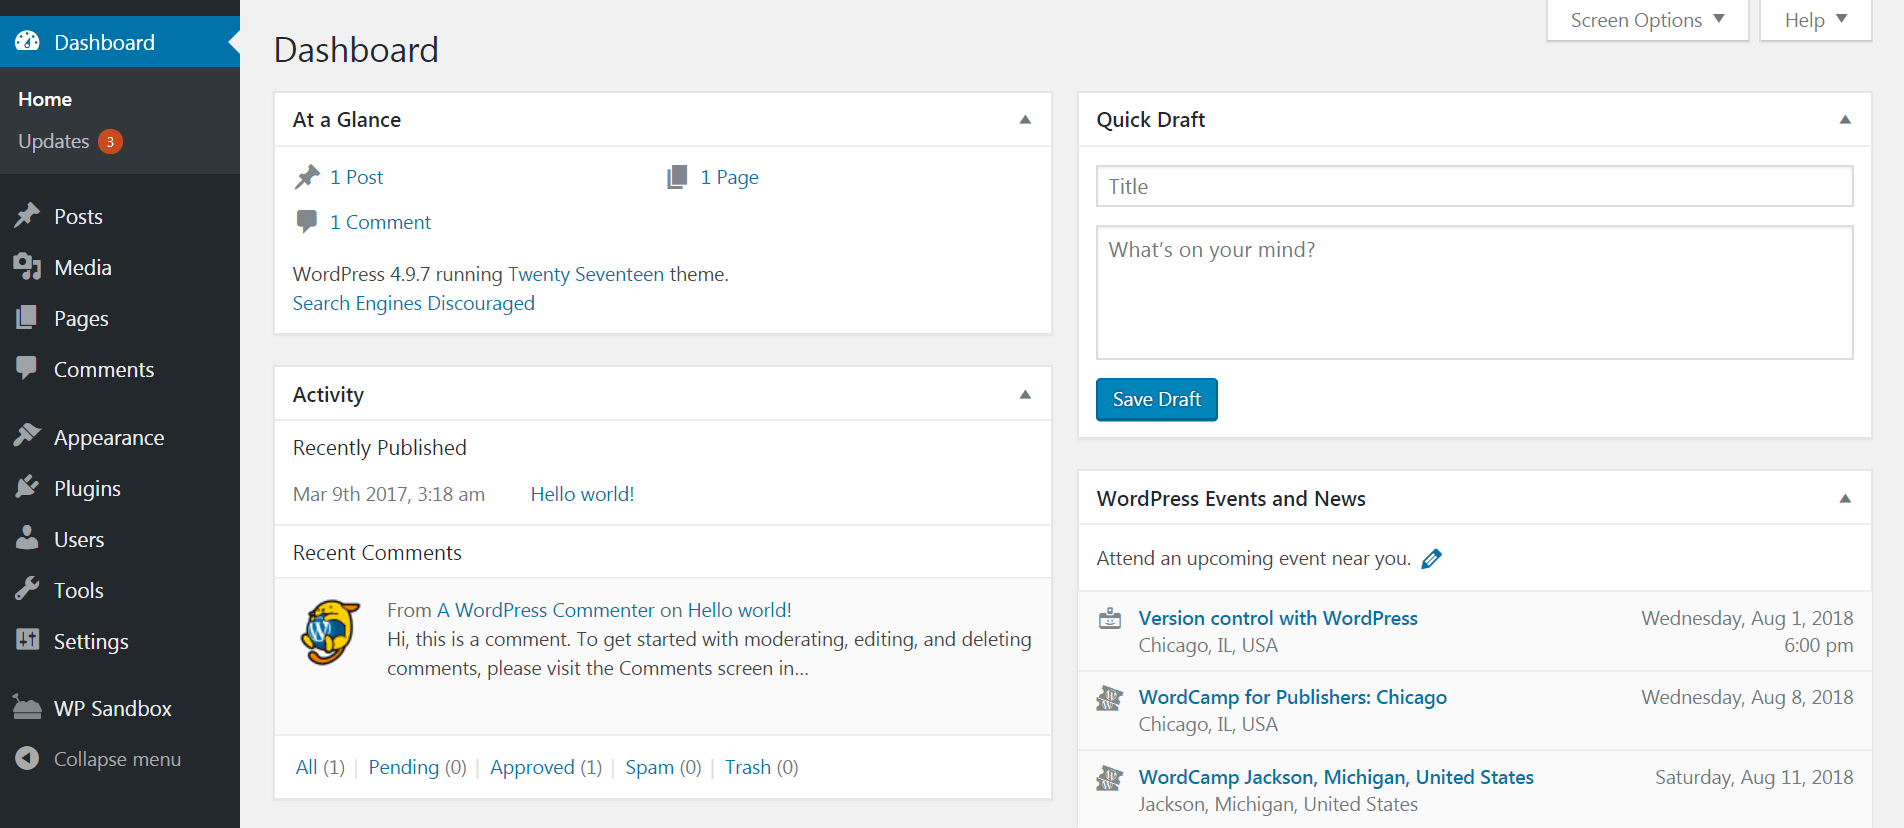1904x828 pixels.
Task: Click the Appearance paintbrush icon
Action: click(x=27, y=436)
